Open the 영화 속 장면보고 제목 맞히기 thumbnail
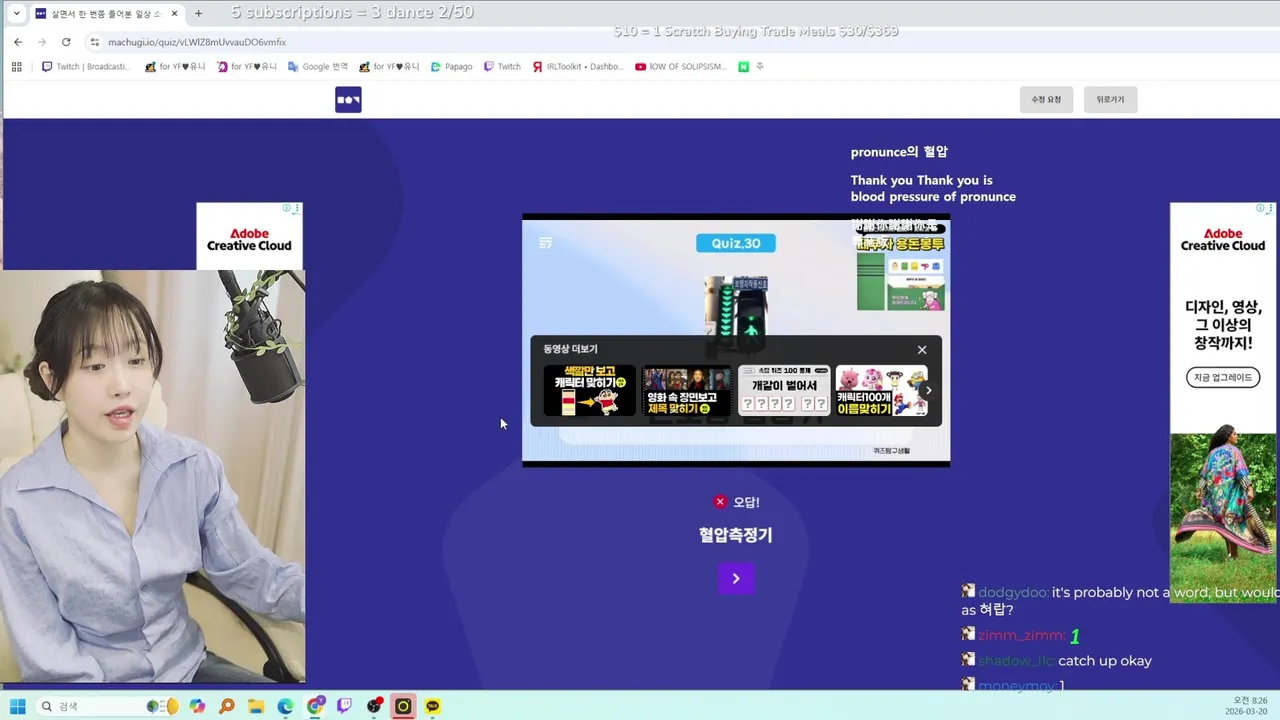The width and height of the screenshot is (1280, 720). (x=686, y=390)
